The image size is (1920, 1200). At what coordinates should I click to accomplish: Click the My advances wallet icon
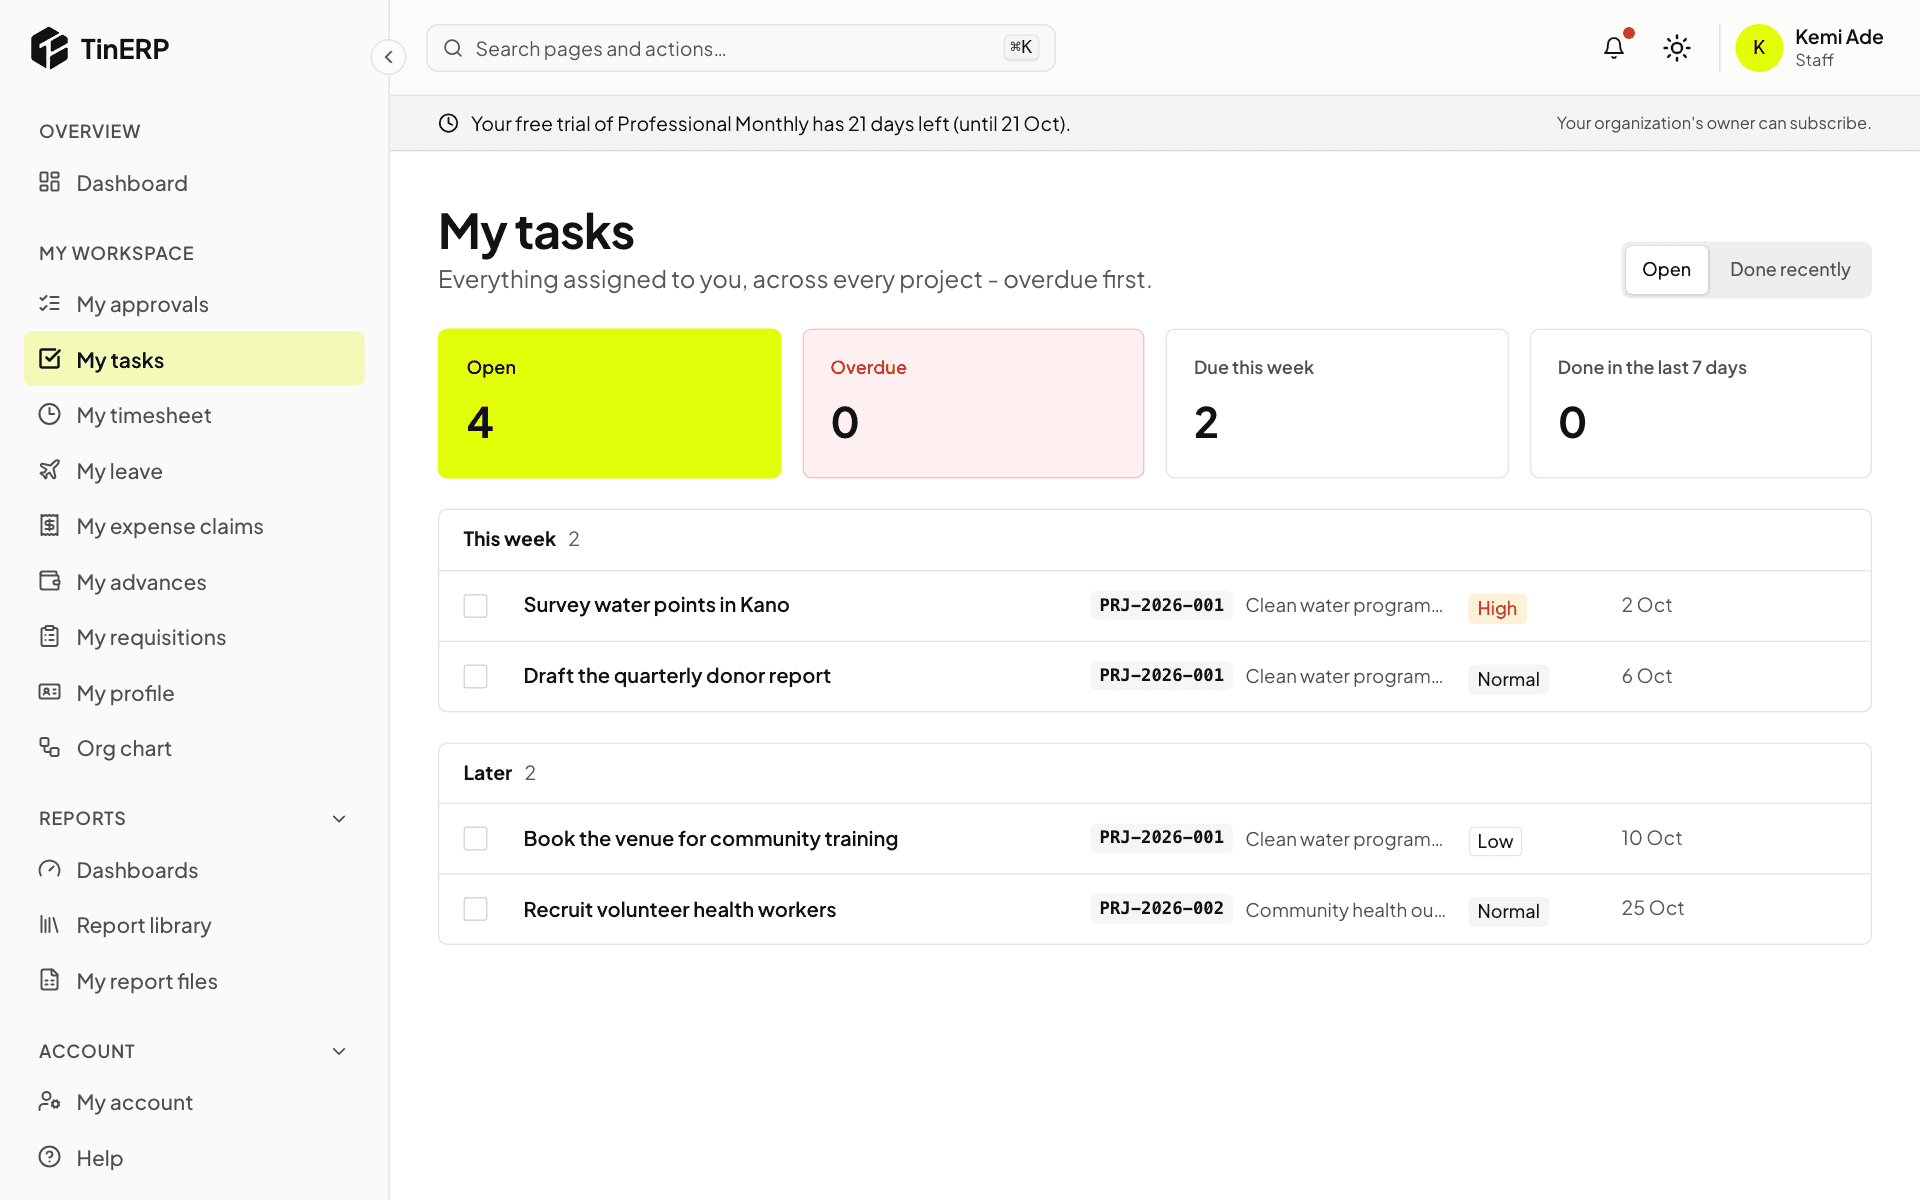pyautogui.click(x=50, y=581)
